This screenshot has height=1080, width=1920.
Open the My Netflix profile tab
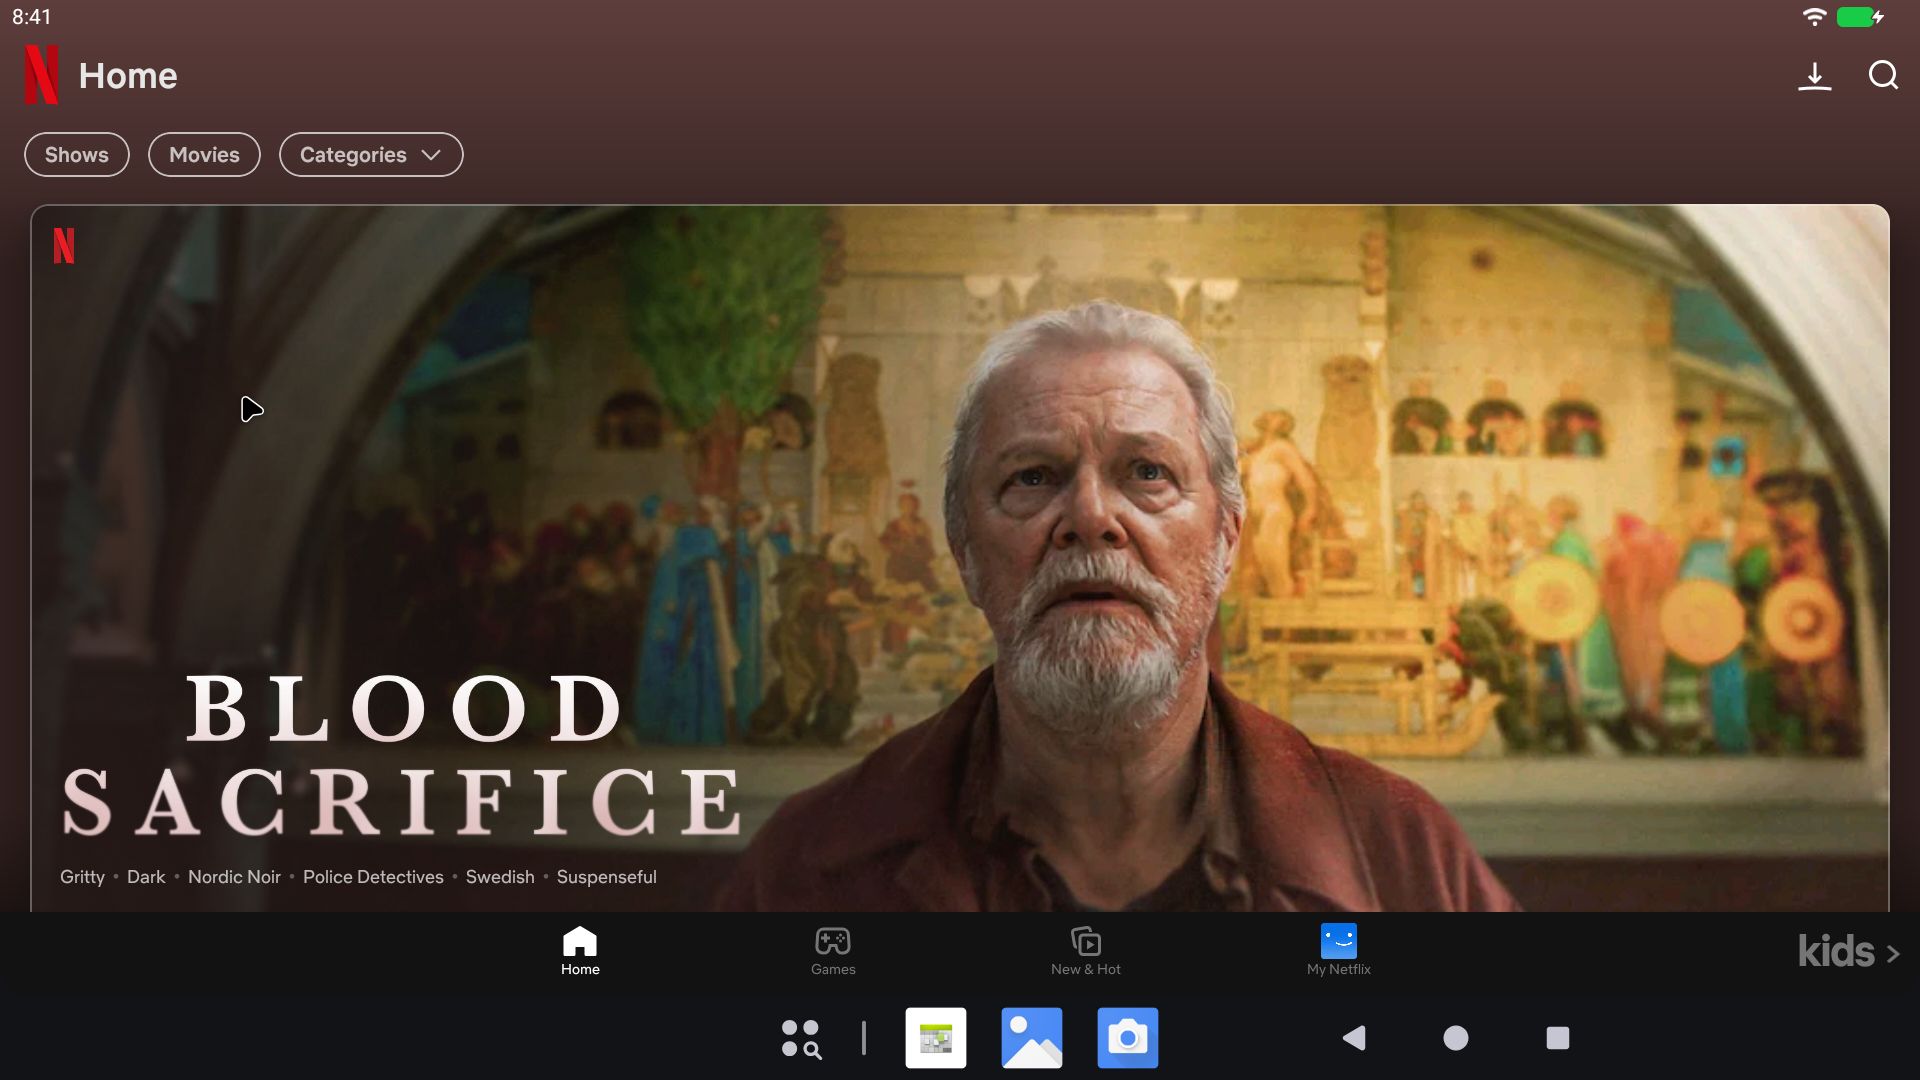click(x=1339, y=951)
